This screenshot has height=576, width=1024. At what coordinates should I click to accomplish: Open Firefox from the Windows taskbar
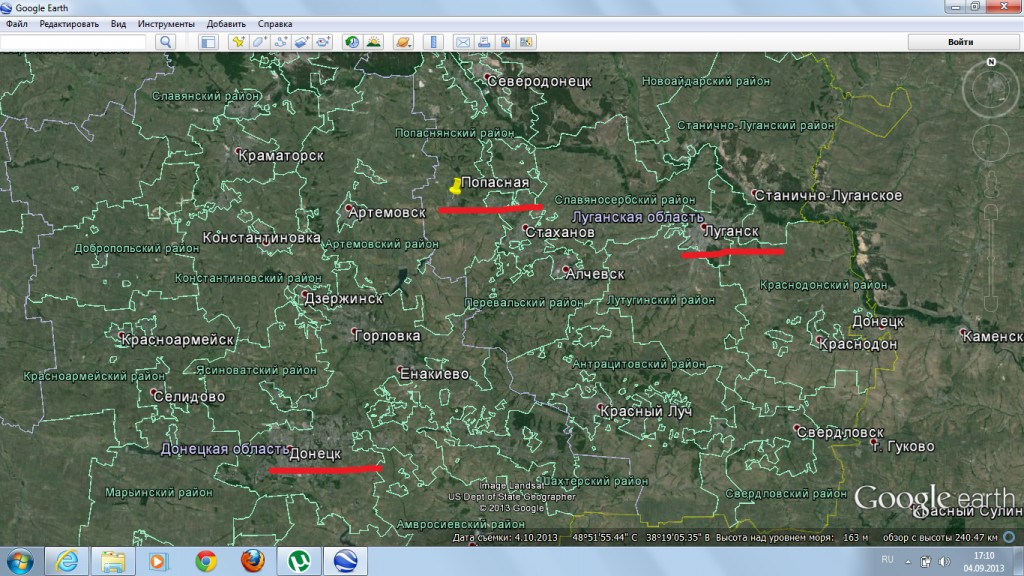pos(251,560)
